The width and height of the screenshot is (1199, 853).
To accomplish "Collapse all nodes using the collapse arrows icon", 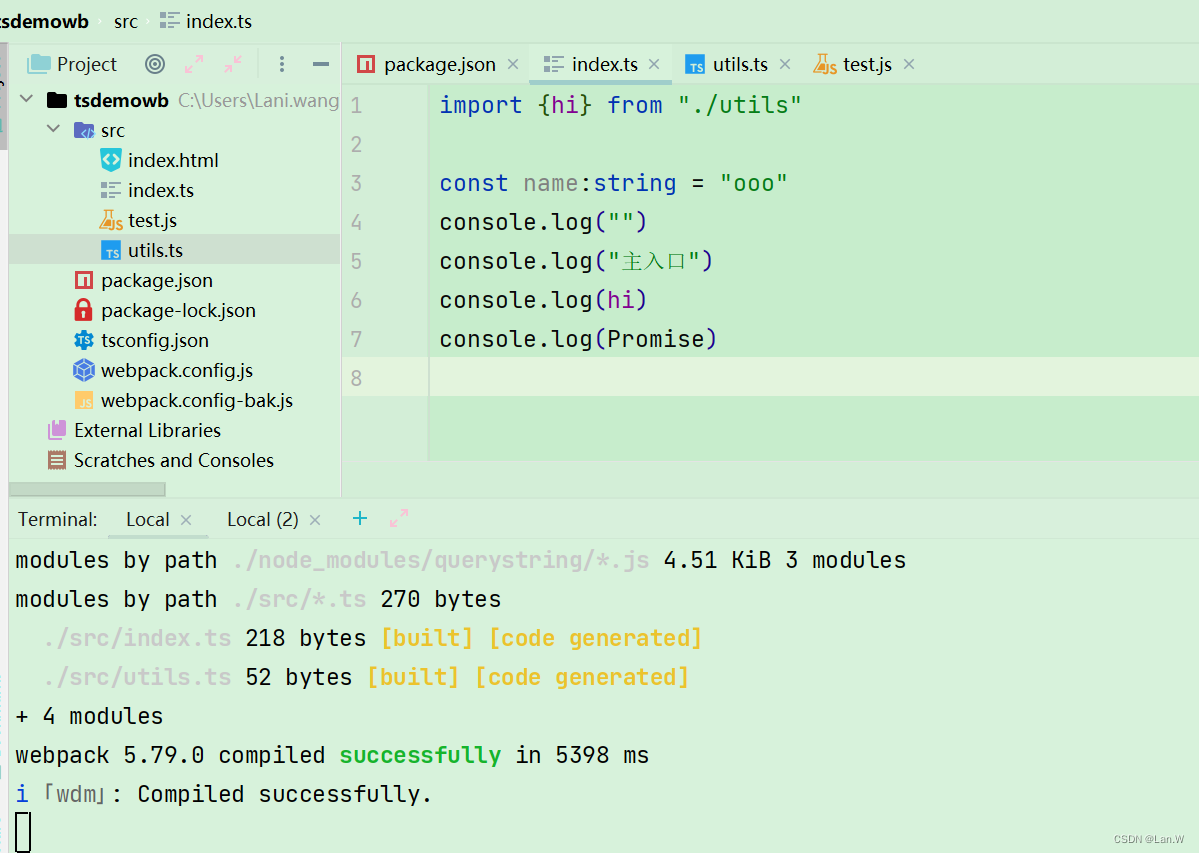I will [x=233, y=63].
